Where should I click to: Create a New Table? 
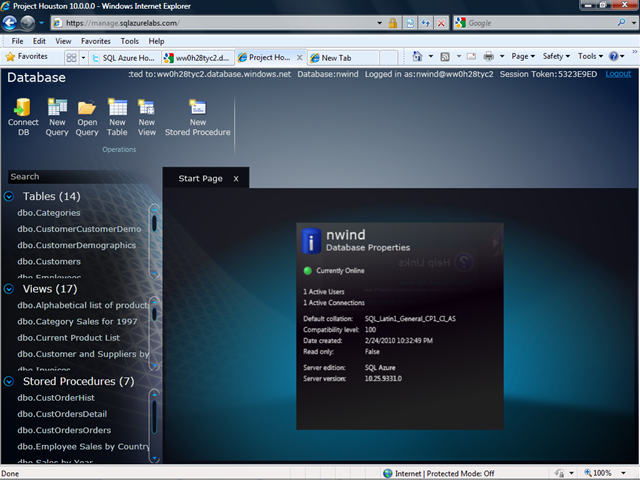pyautogui.click(x=117, y=107)
